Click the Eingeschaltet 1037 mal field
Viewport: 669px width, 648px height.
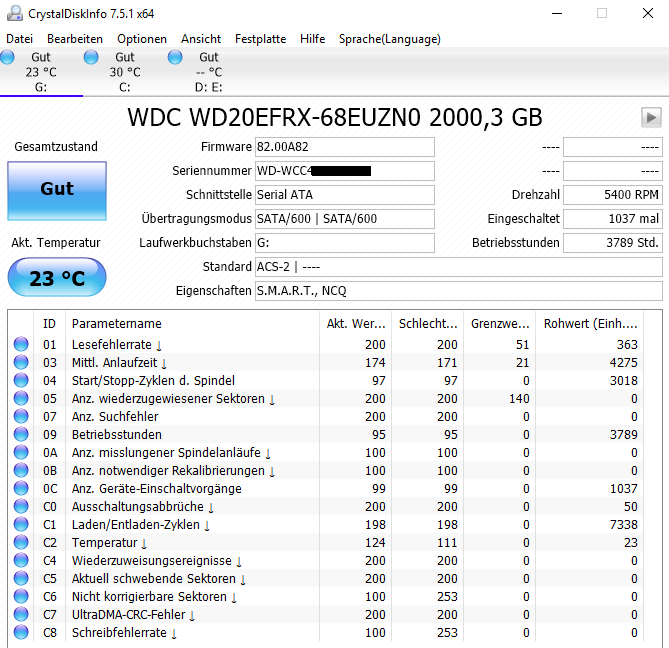(613, 218)
